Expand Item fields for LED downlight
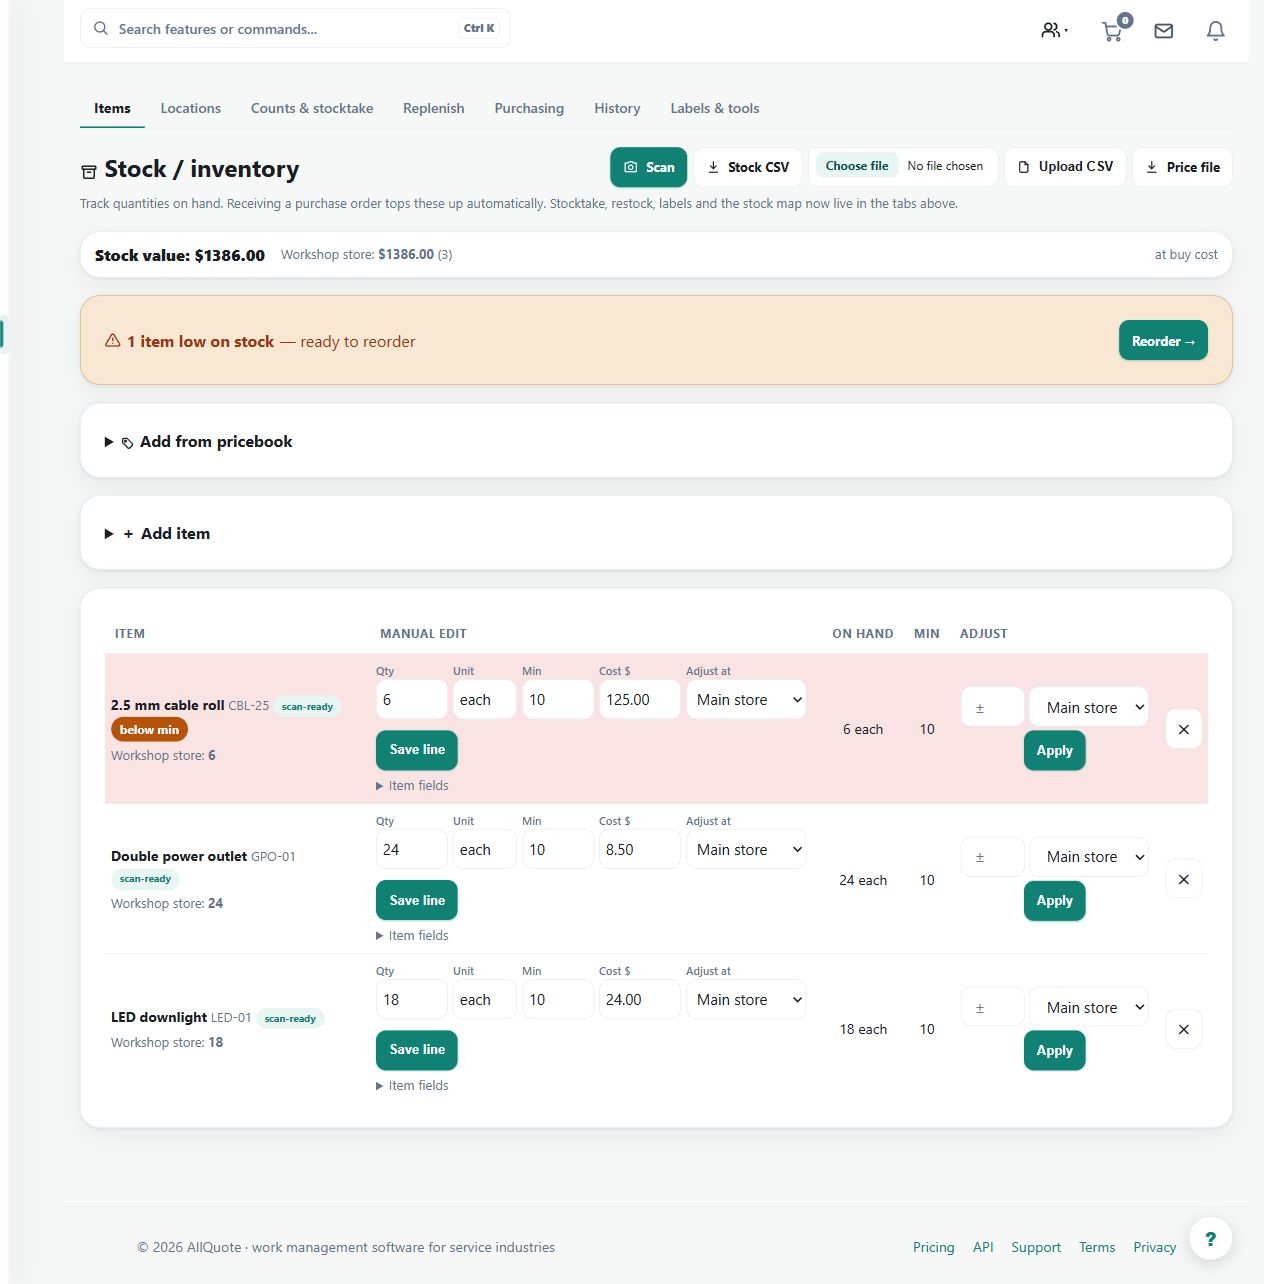This screenshot has width=1264, height=1284. (412, 1086)
